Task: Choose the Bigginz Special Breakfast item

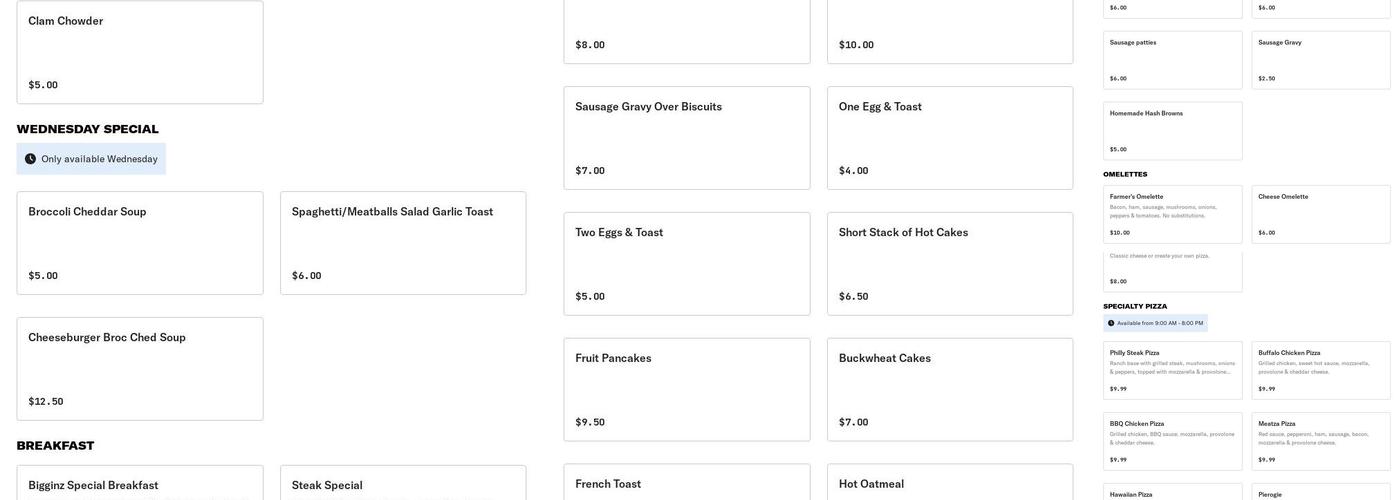Action: pos(140,484)
